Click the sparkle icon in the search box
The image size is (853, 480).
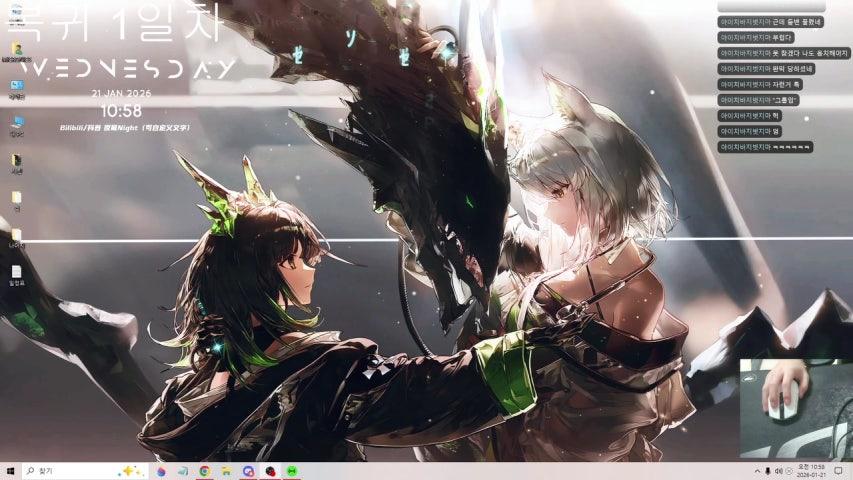[129, 471]
